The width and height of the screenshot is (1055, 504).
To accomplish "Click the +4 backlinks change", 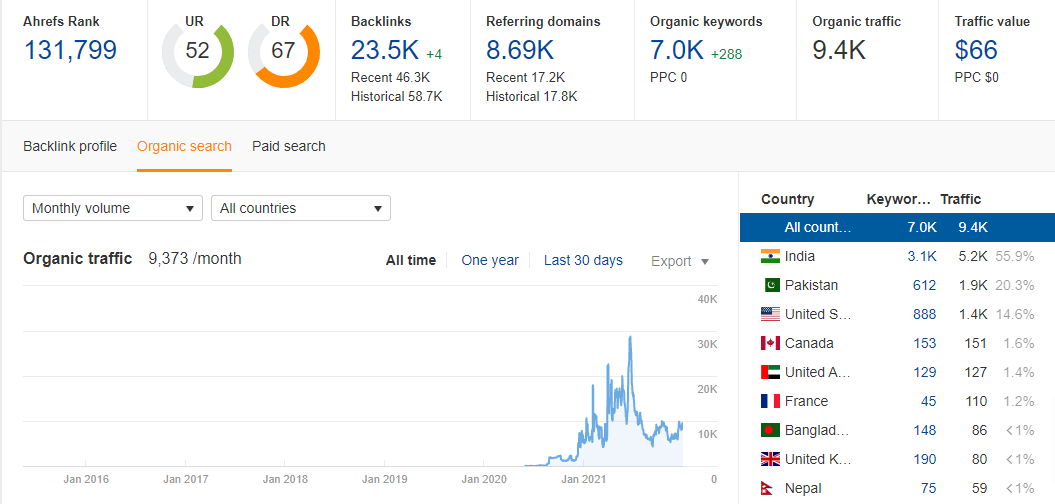I will pyautogui.click(x=434, y=55).
